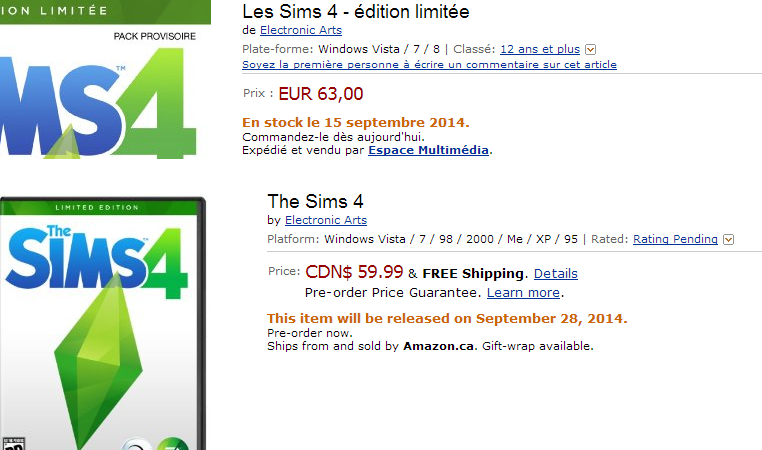Click Learn more about Price Guarantee

[x=523, y=293]
